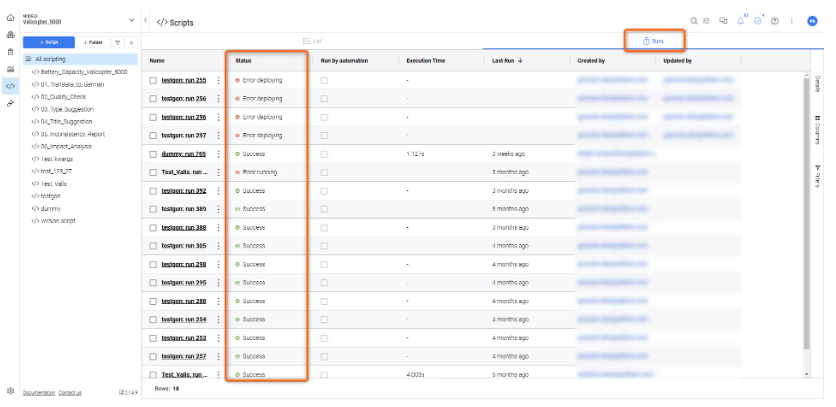Toggle Run by automation for testgen: run 257
Viewport: 836px width, 407px height.
(324, 356)
